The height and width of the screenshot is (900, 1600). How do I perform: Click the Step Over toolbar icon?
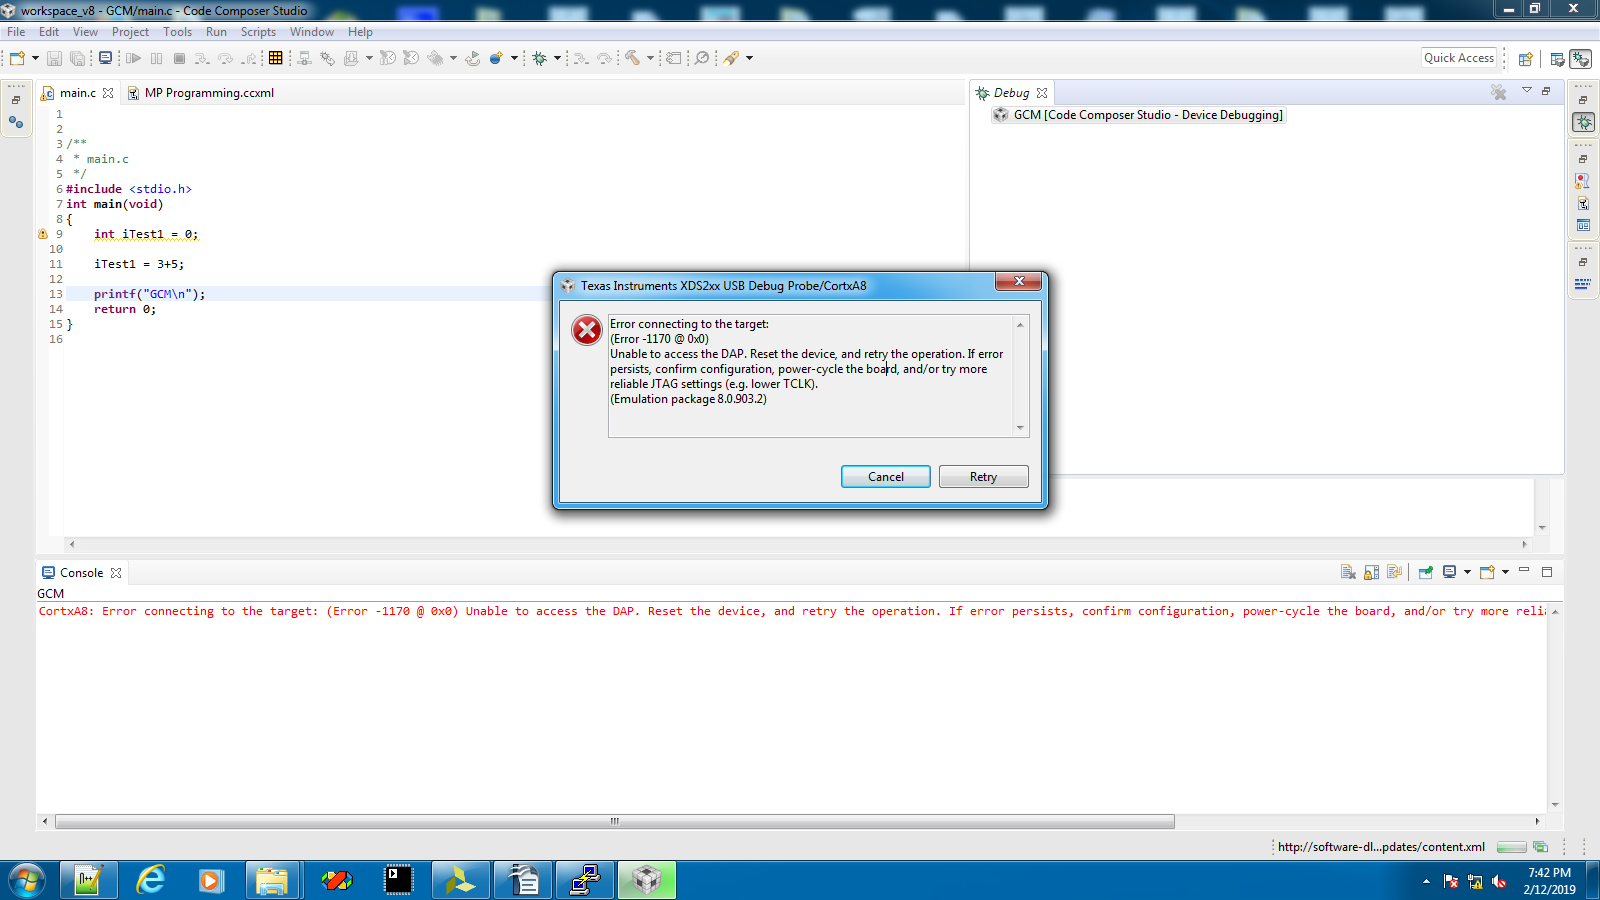pyautogui.click(x=225, y=58)
